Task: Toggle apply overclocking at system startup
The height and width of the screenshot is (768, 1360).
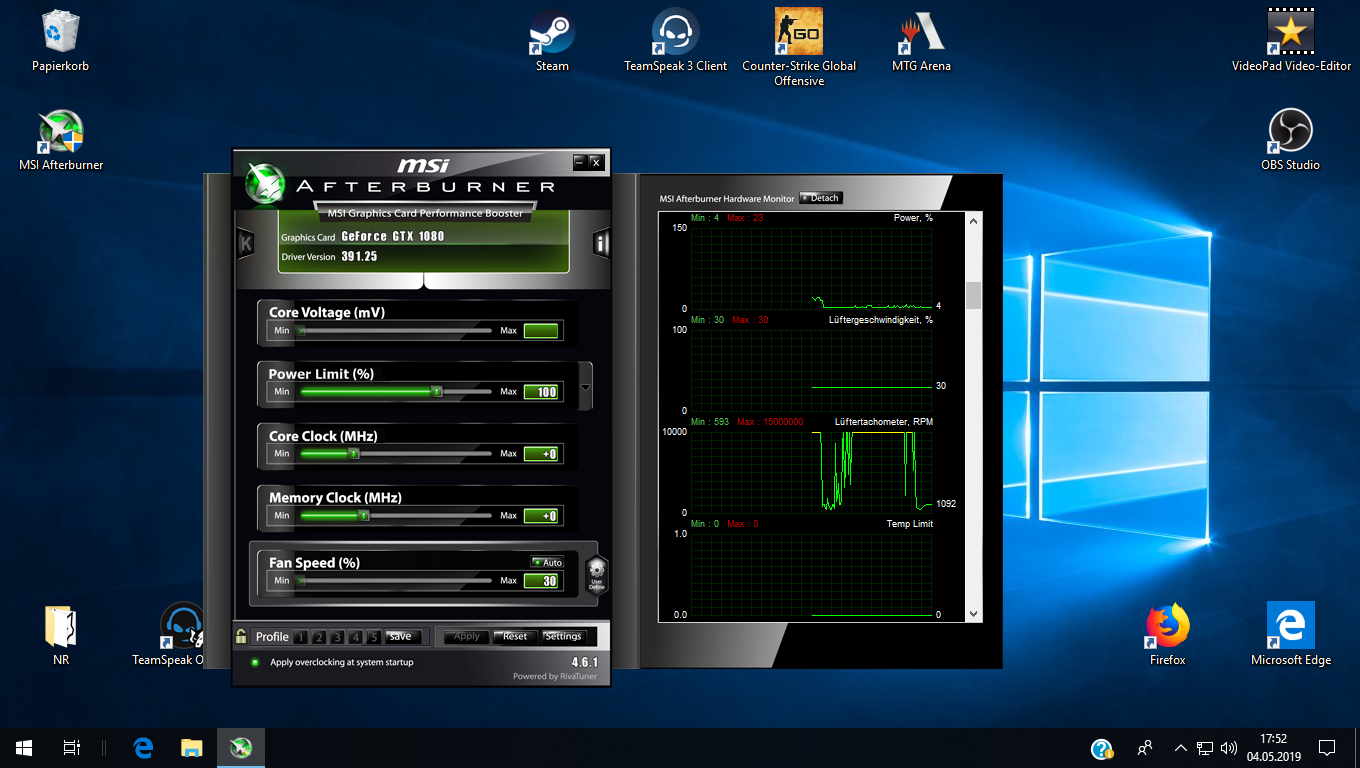Action: coord(255,662)
